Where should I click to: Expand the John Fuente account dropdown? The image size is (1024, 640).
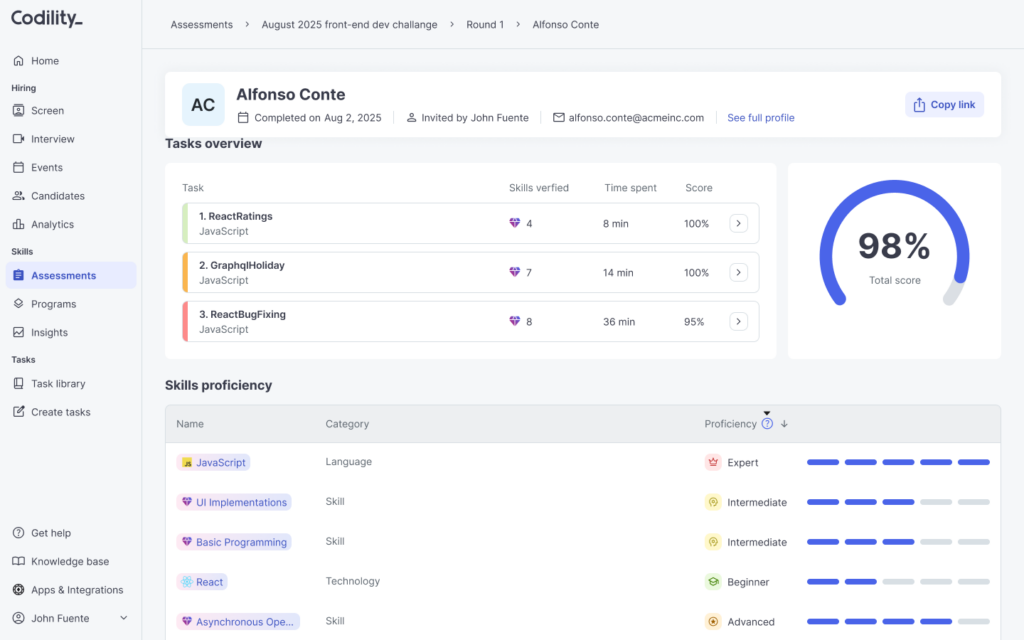[x=123, y=618]
